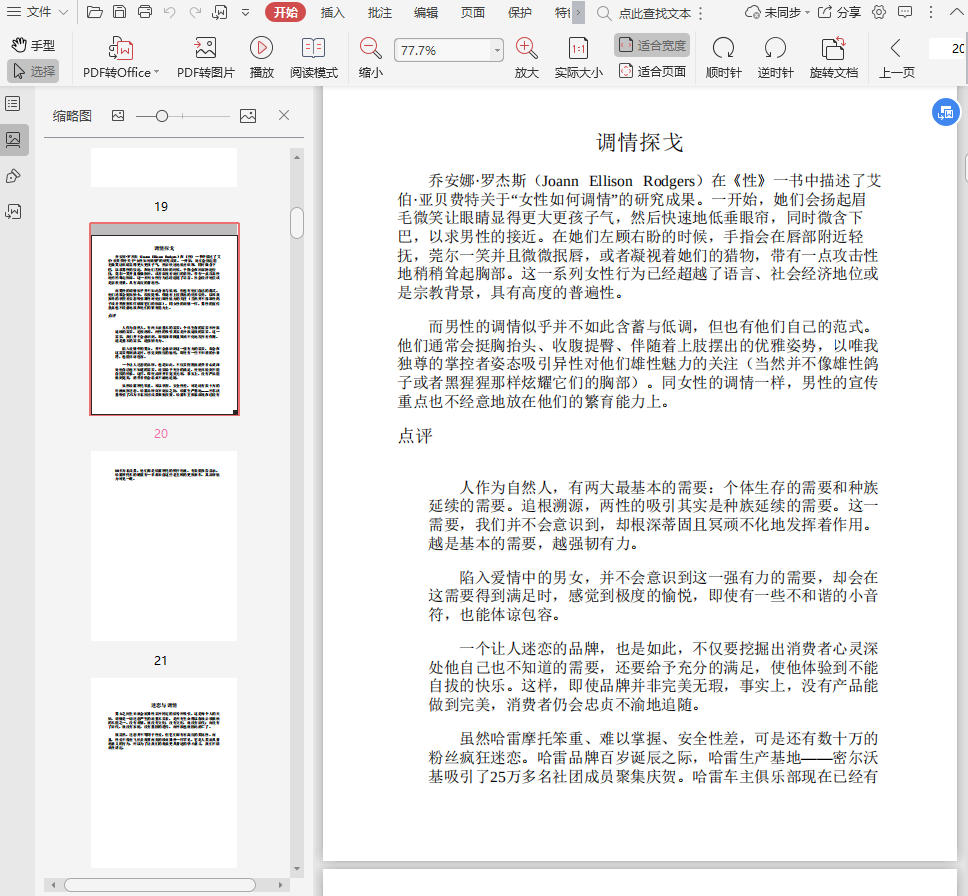Toggle 适合页面 fit page

653,72
